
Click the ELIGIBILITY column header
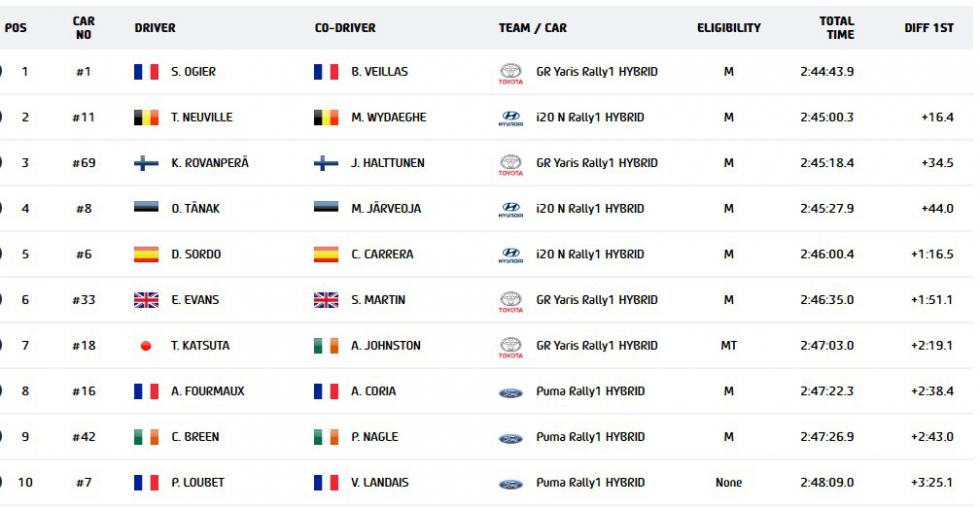pyautogui.click(x=729, y=28)
